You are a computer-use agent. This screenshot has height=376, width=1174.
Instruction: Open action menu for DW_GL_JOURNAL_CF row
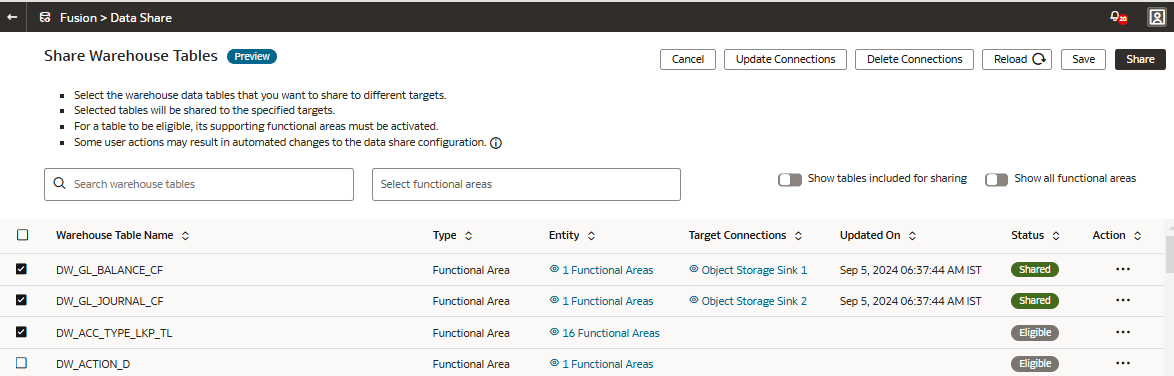point(1122,300)
